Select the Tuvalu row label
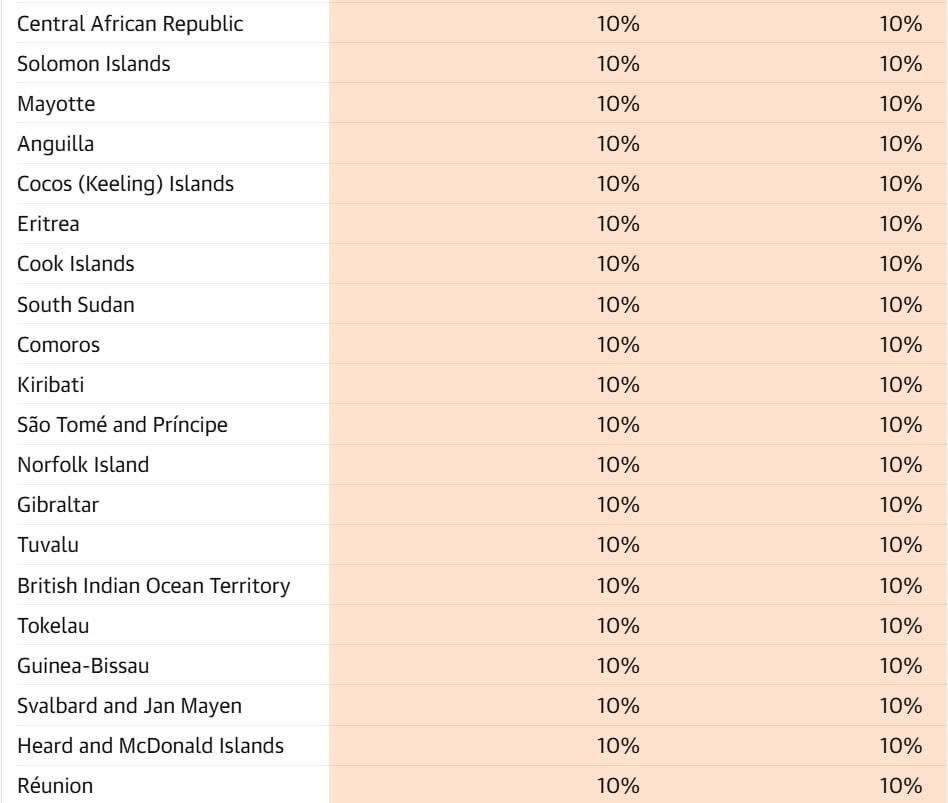 pos(47,545)
